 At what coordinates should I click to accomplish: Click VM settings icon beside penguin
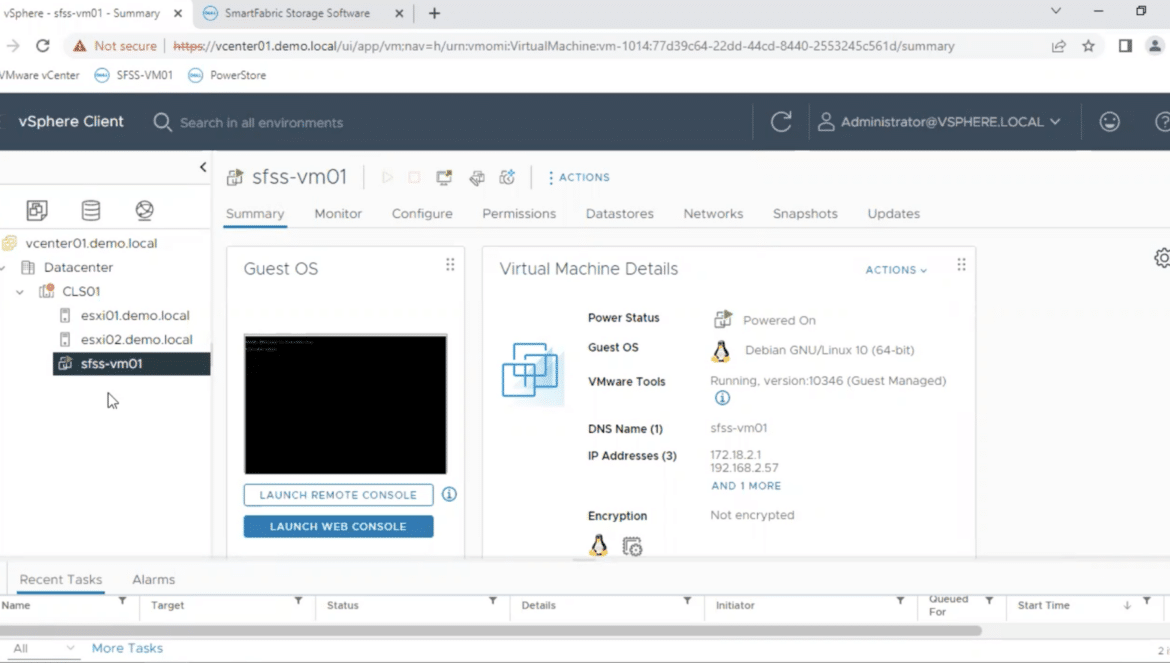pos(632,547)
